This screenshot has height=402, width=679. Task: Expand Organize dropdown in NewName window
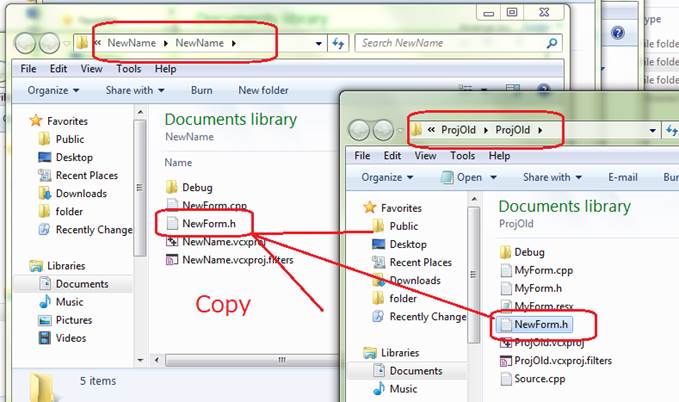[x=54, y=90]
